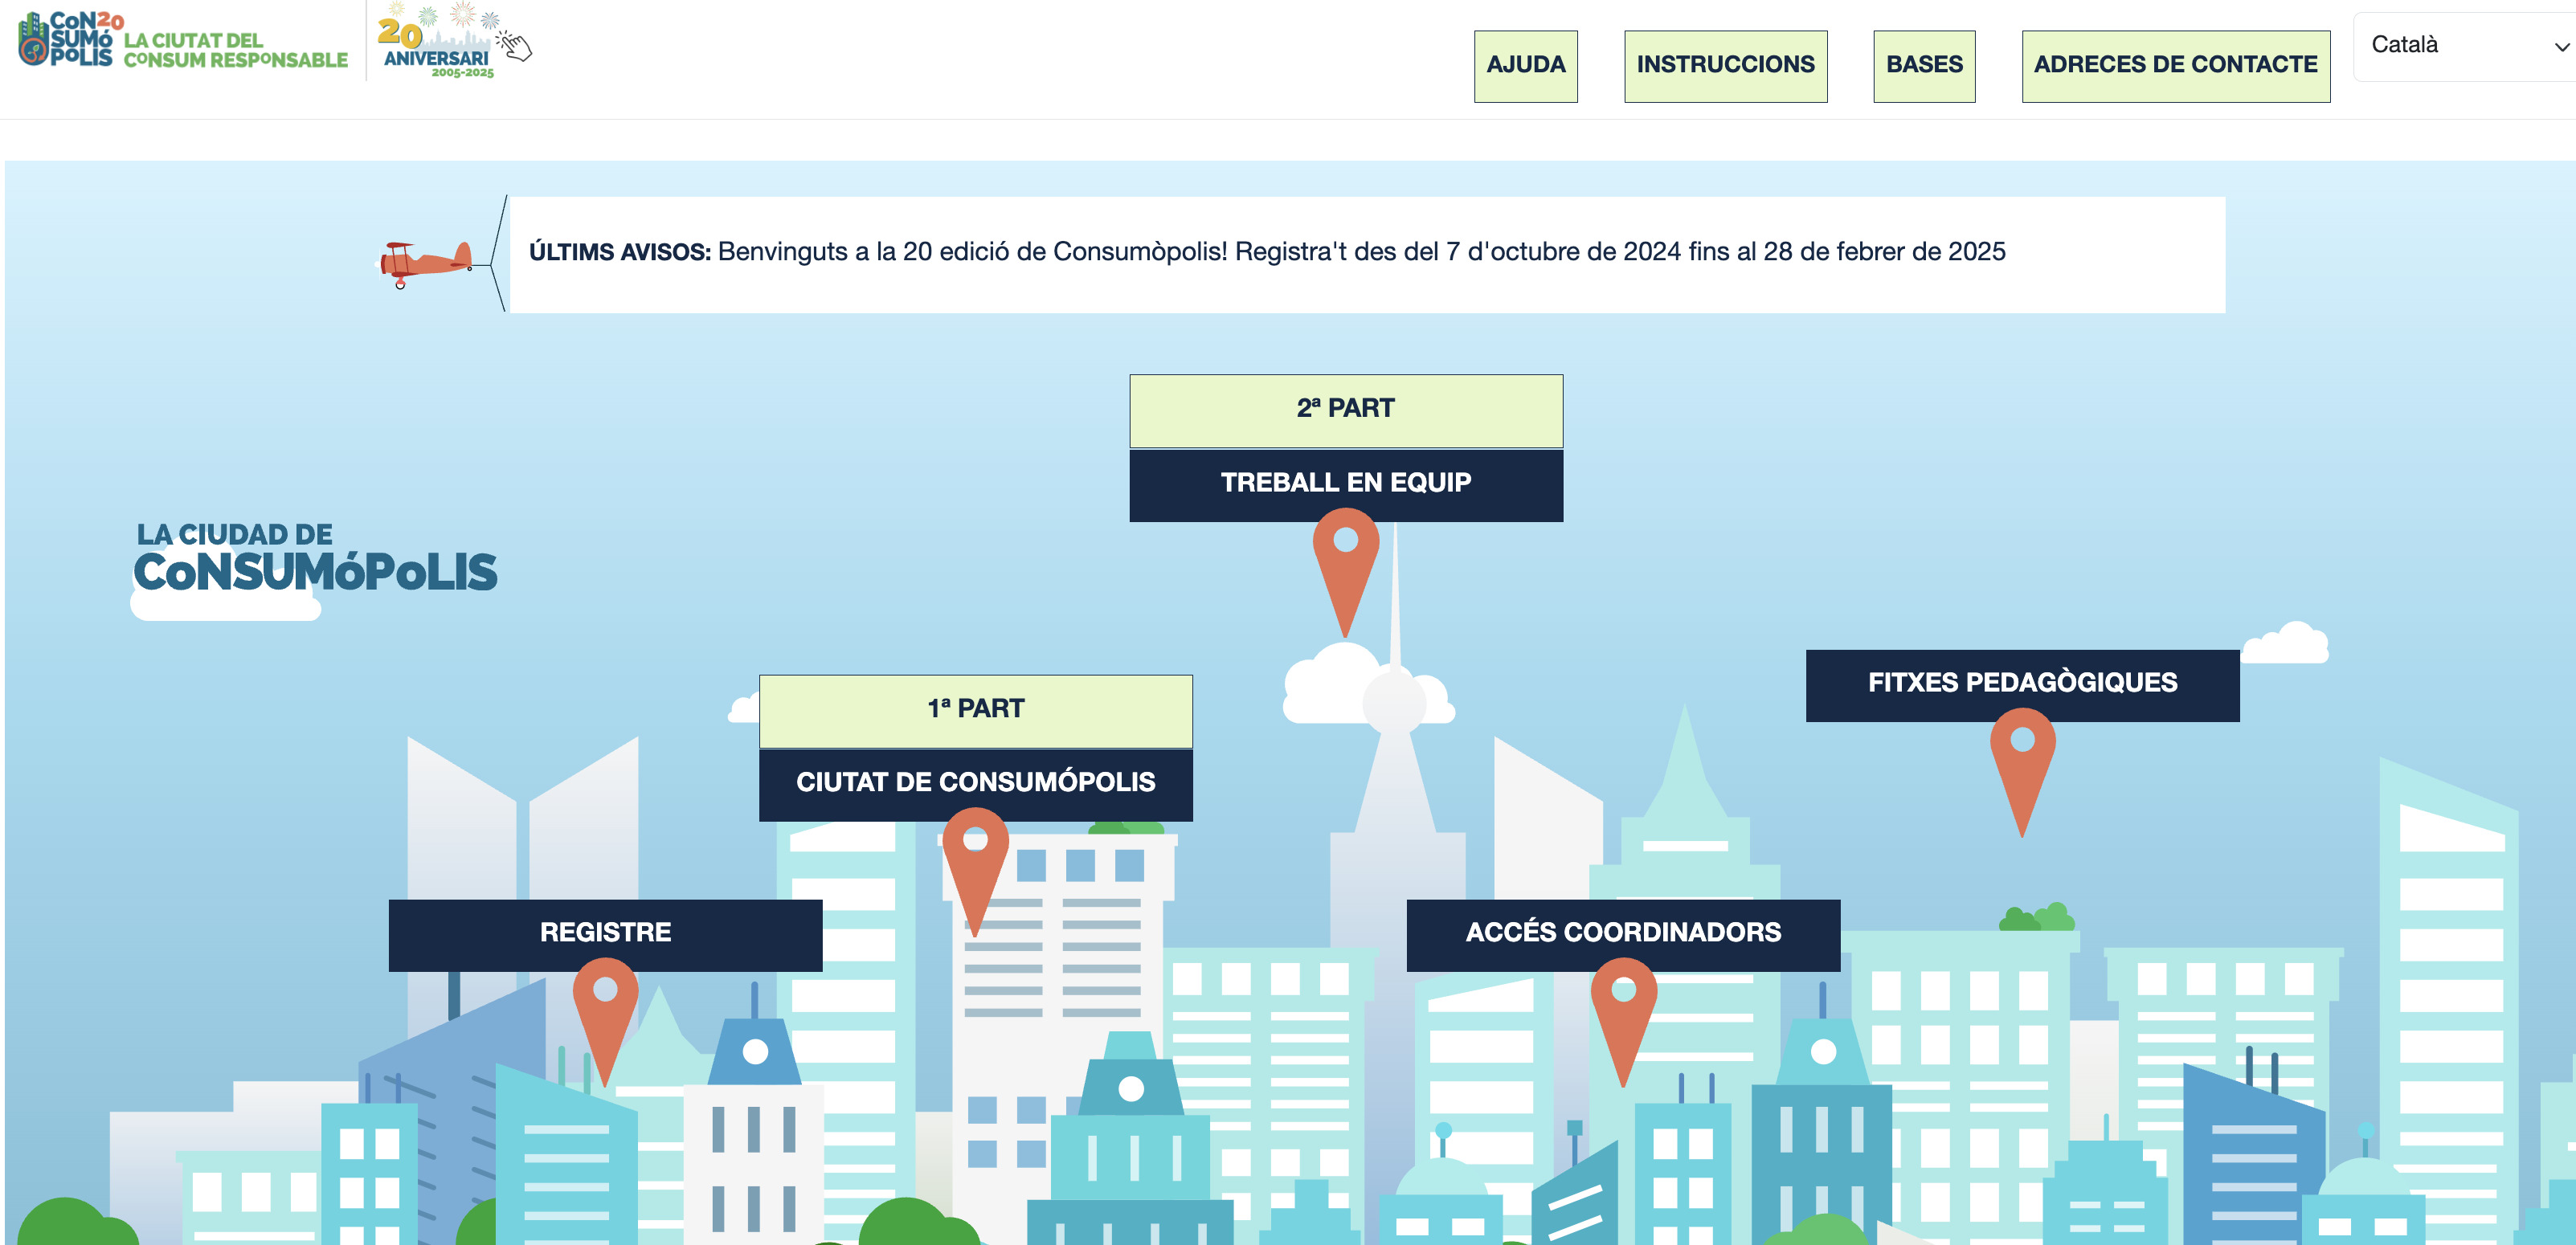Open Adreces de Contacte page

click(2175, 66)
